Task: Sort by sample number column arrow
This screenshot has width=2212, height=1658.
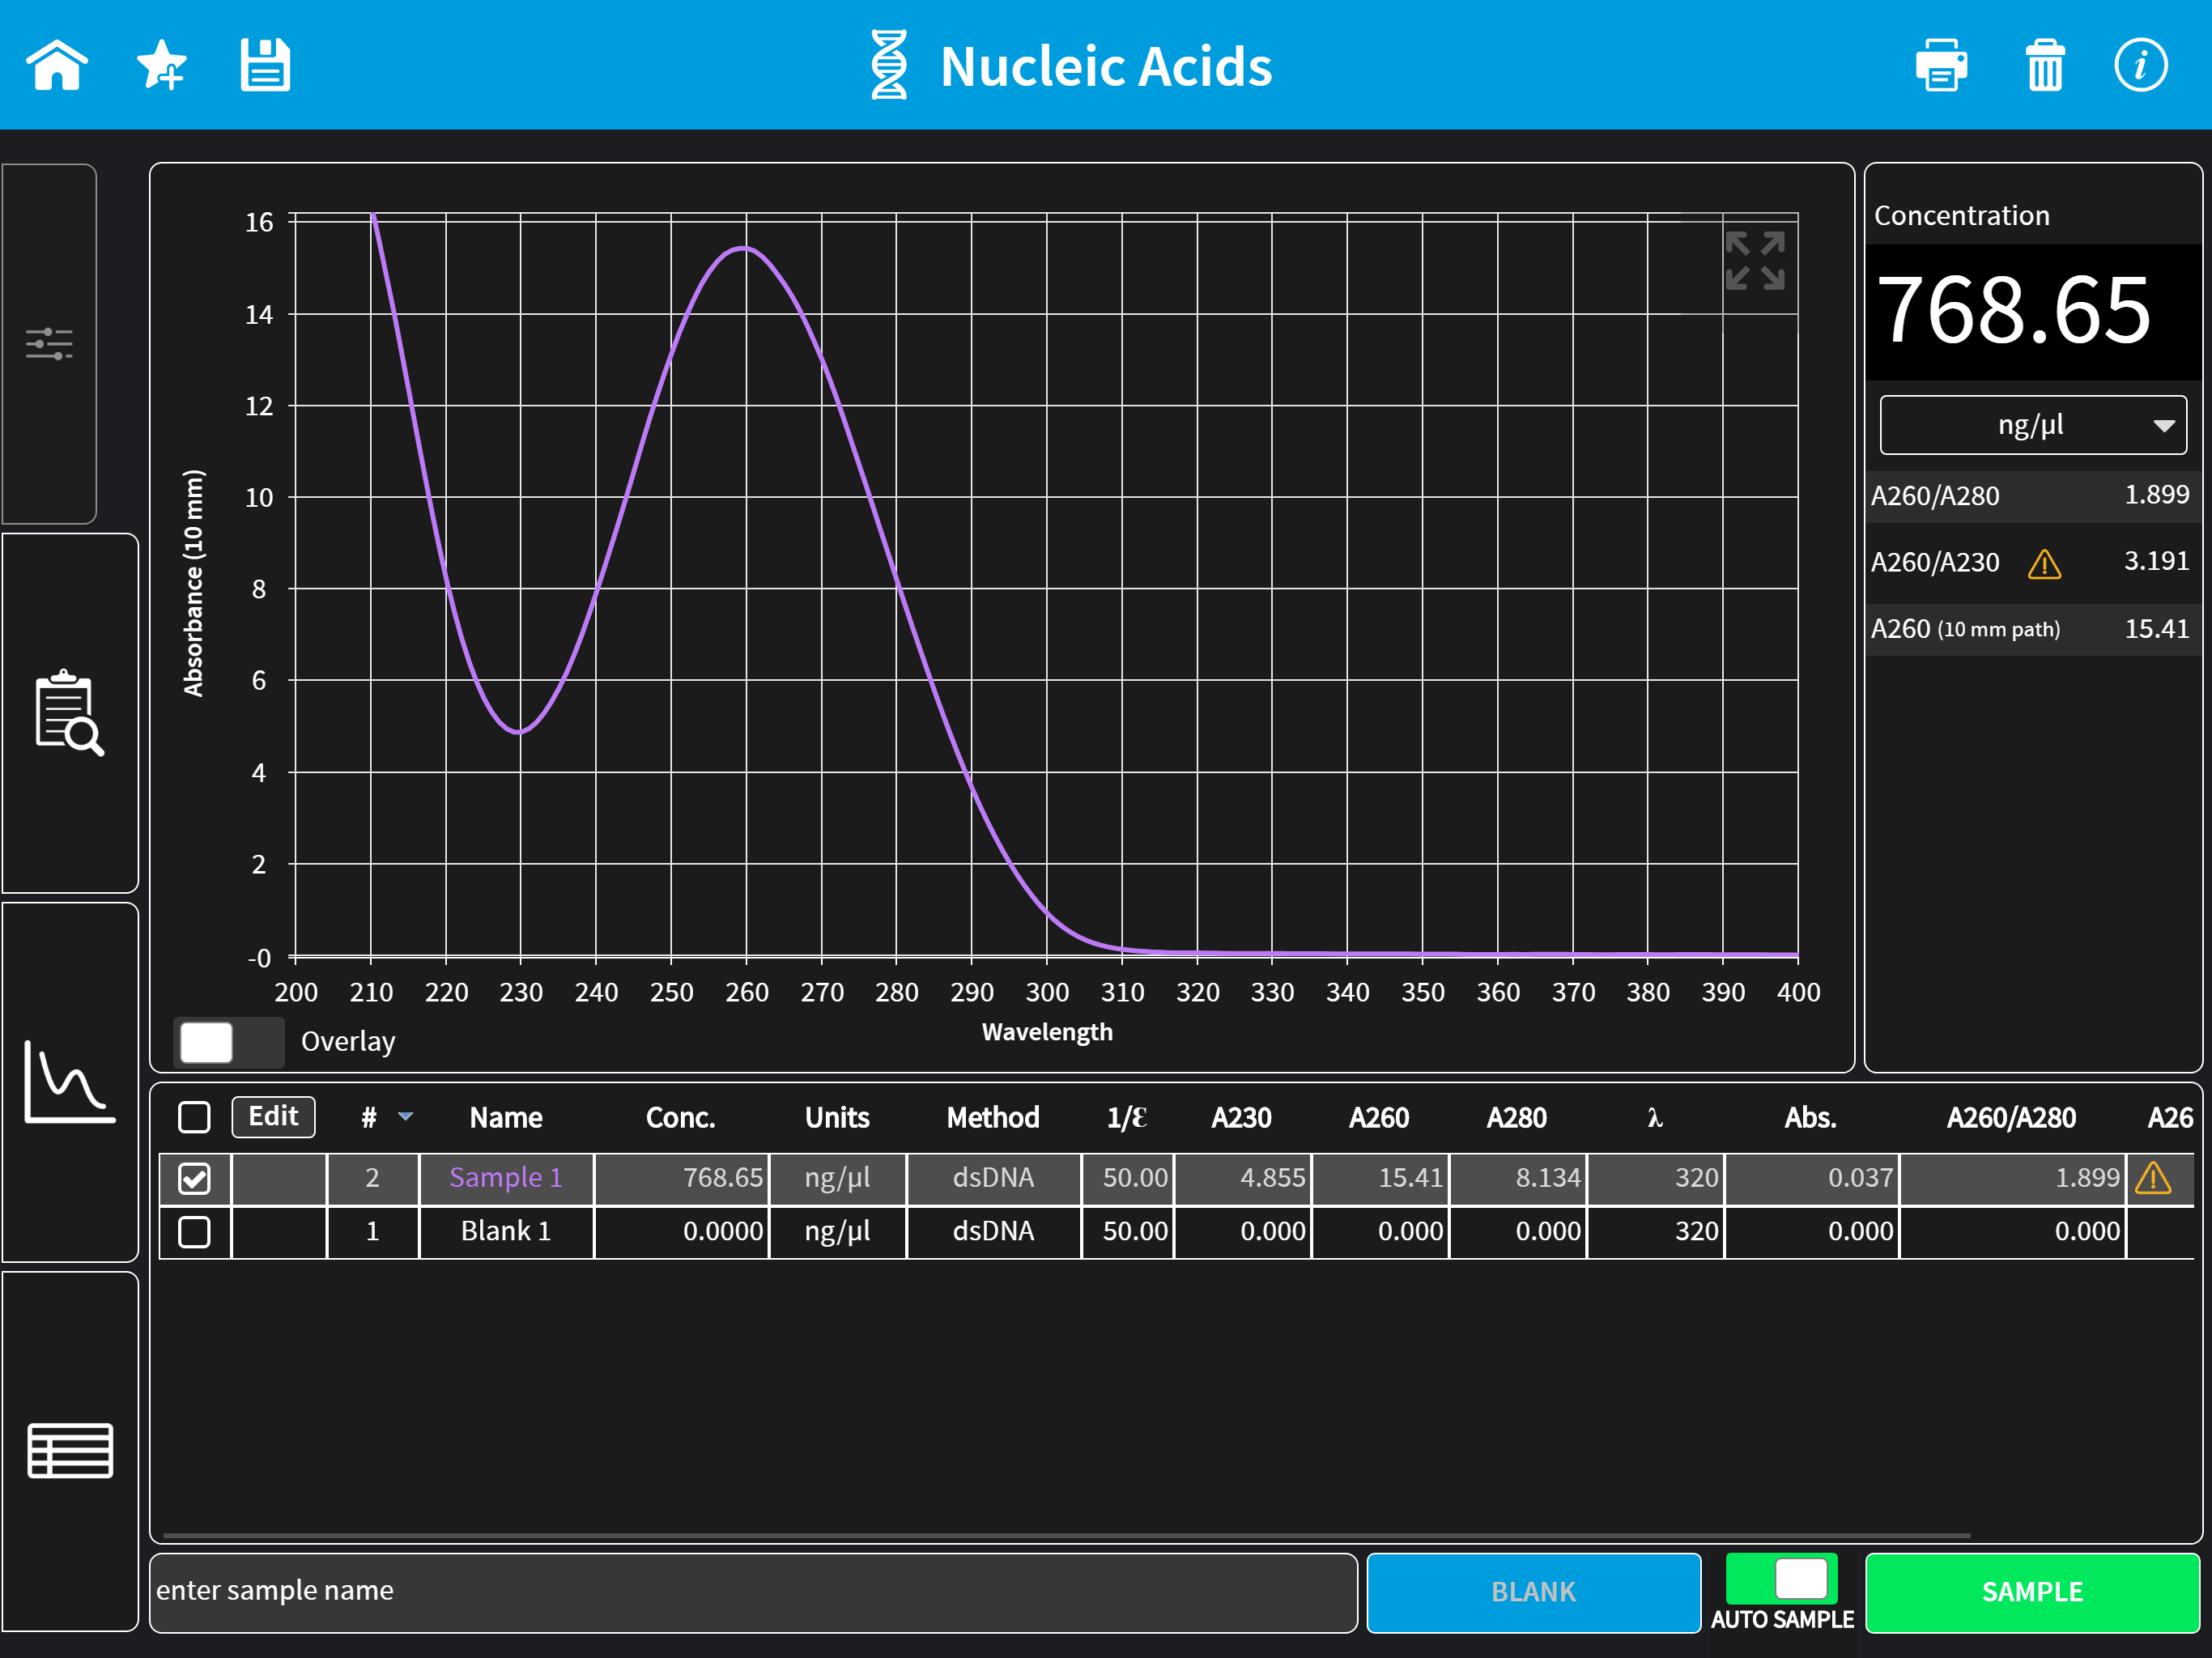Action: [x=405, y=1116]
